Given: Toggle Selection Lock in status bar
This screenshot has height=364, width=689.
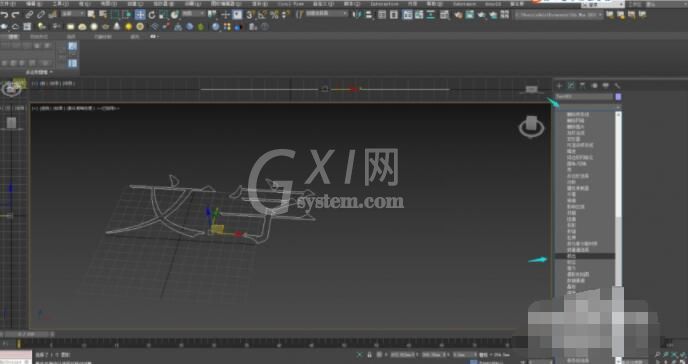Looking at the screenshot, I should pos(370,355).
